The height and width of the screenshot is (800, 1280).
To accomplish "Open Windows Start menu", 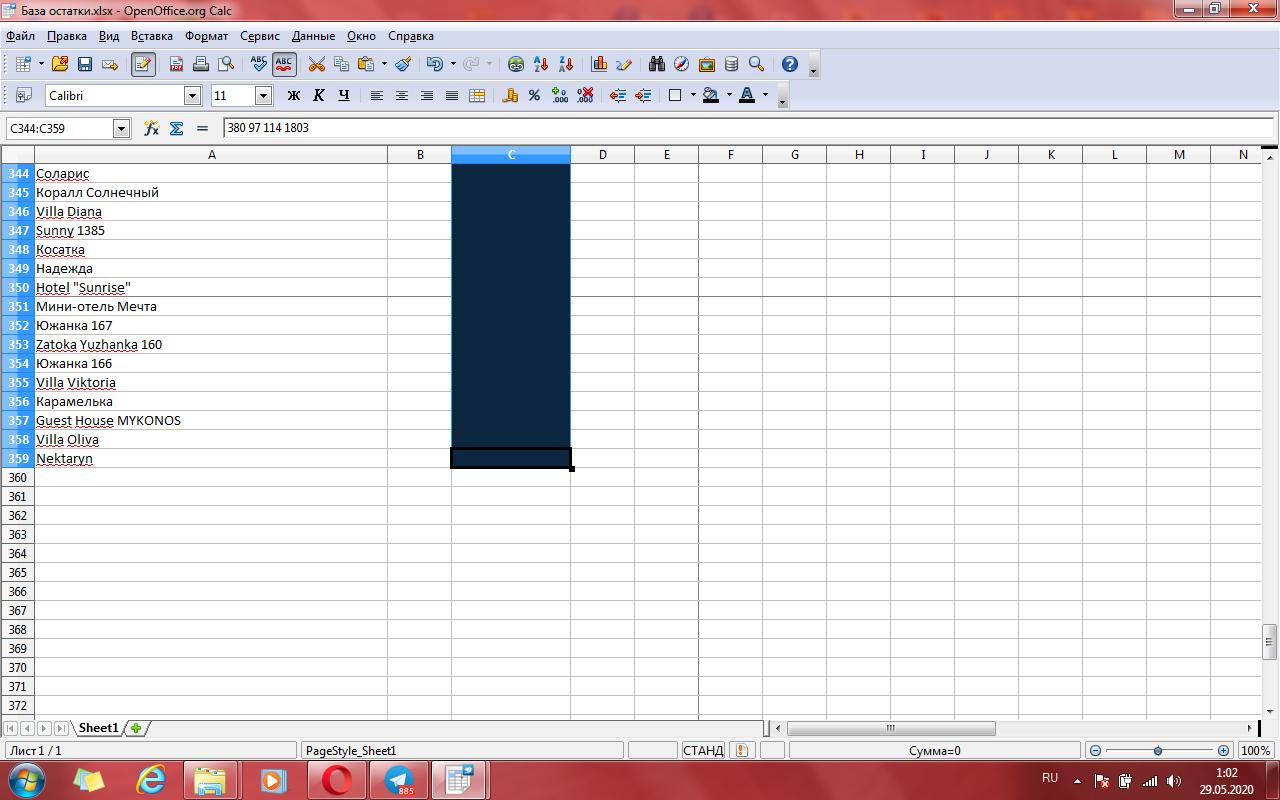I will click(26, 780).
